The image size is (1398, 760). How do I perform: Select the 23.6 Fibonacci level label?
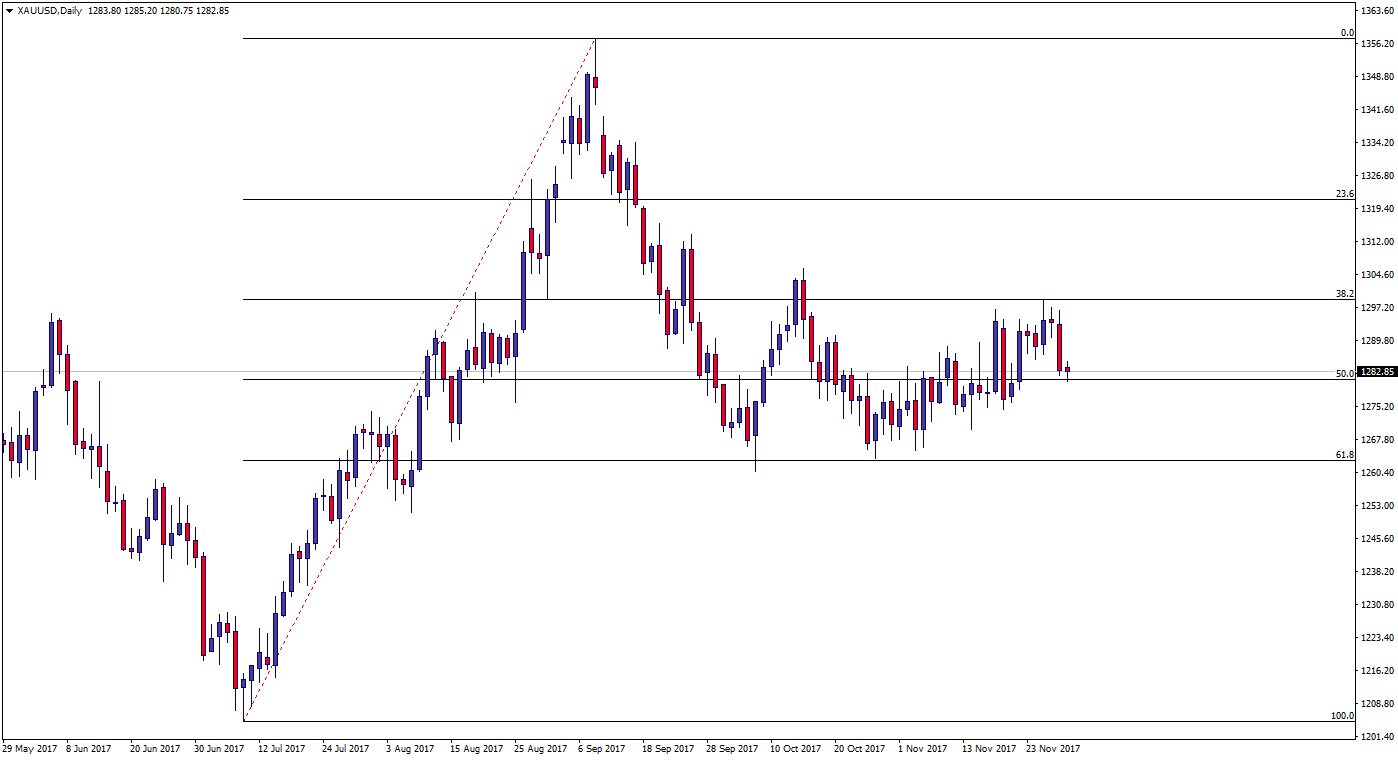pos(1345,193)
